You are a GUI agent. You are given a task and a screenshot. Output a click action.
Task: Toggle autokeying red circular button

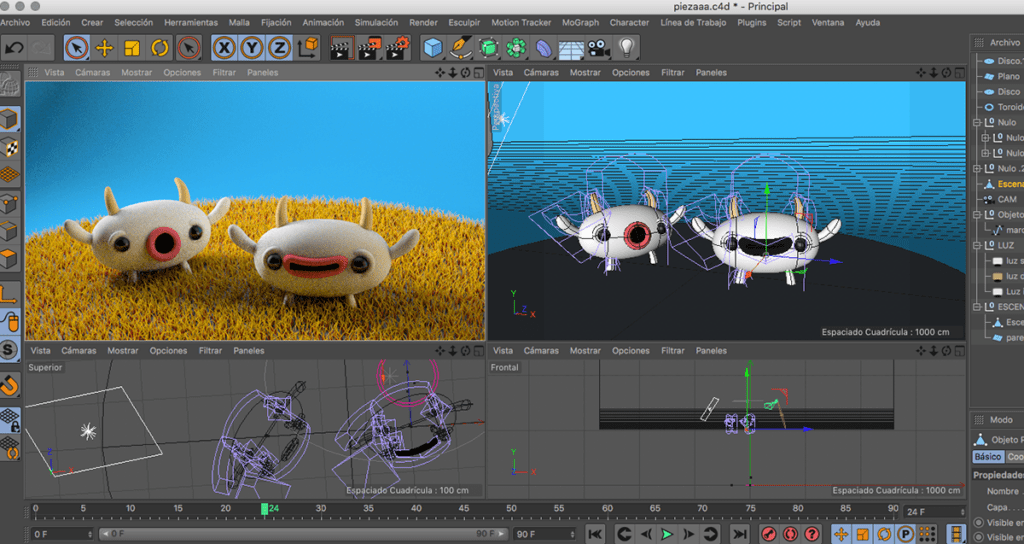[790, 534]
